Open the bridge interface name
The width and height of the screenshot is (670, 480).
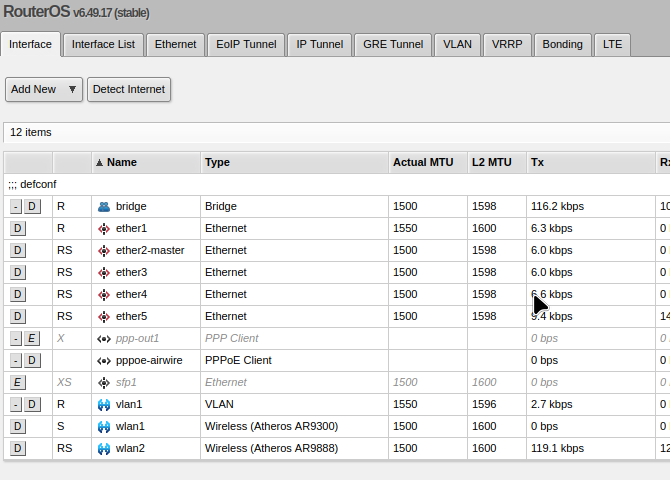point(131,206)
